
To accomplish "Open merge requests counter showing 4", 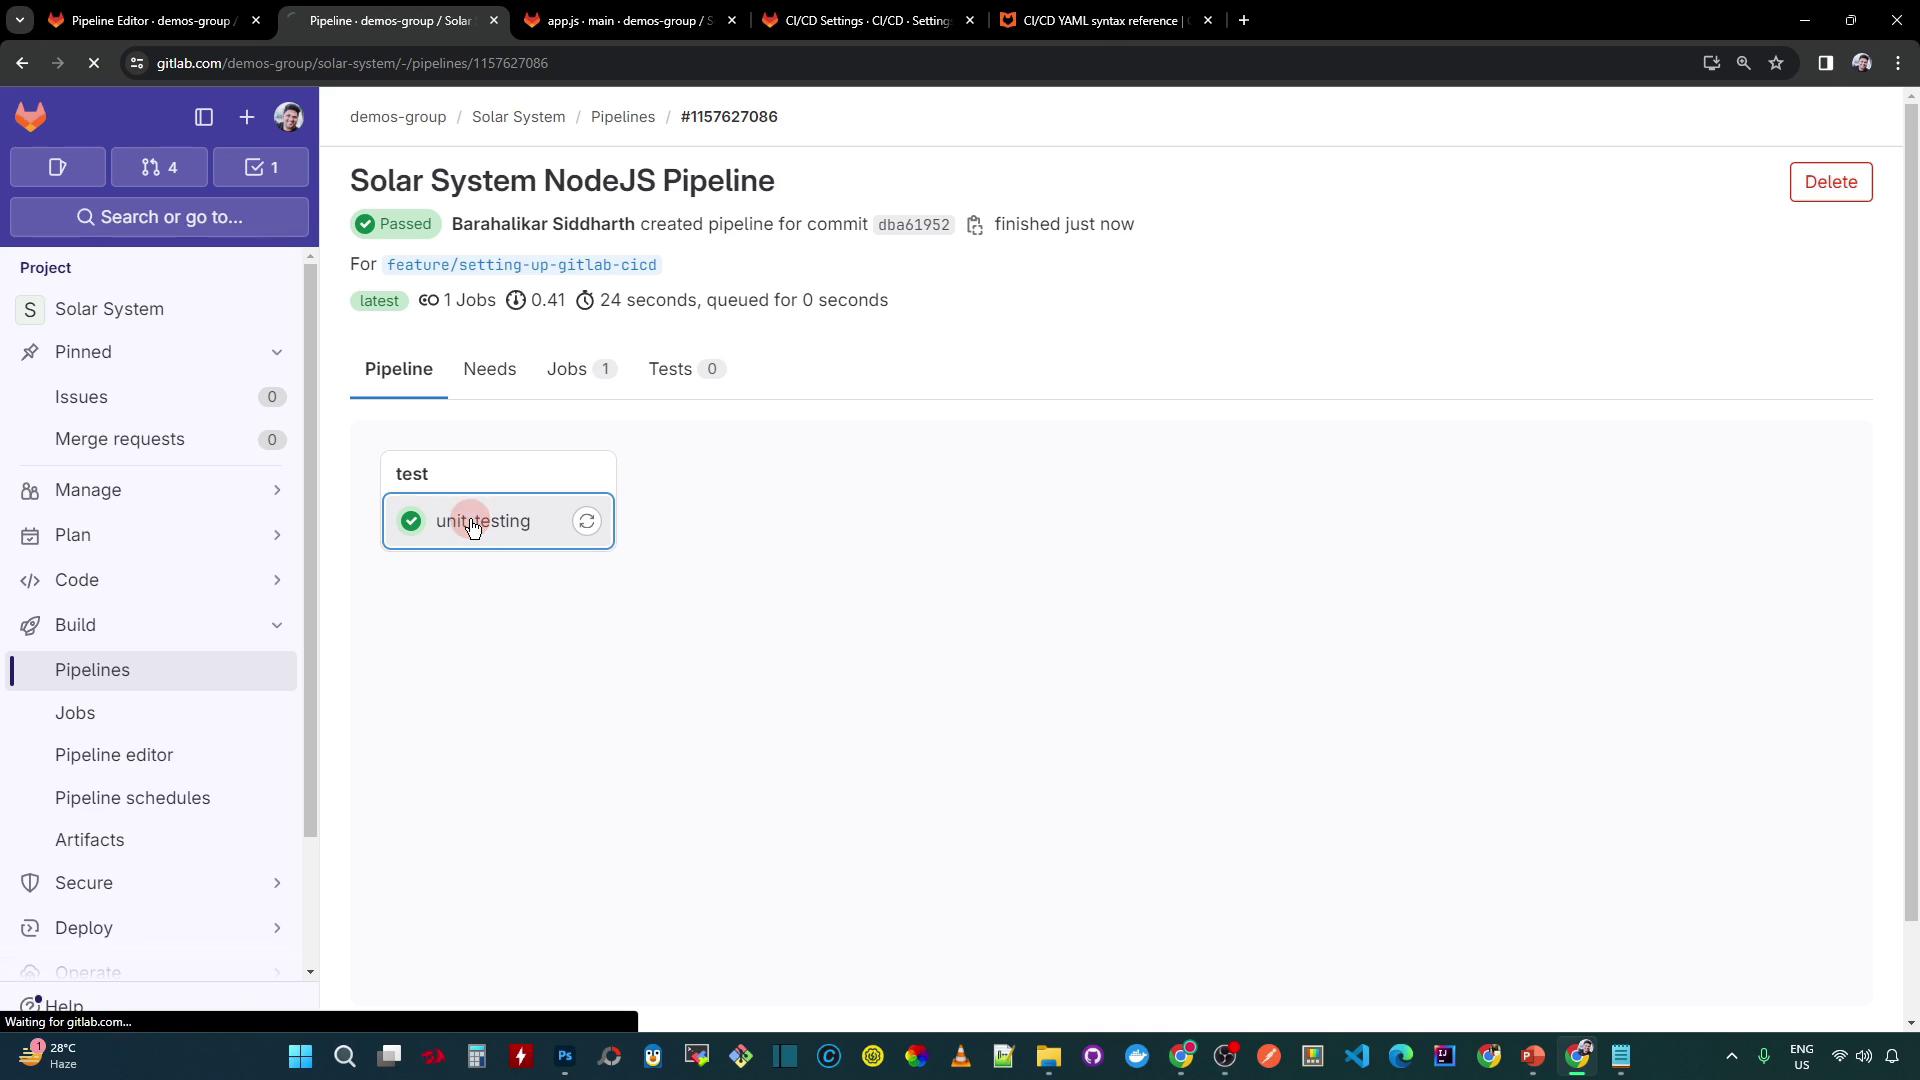I will [x=160, y=167].
